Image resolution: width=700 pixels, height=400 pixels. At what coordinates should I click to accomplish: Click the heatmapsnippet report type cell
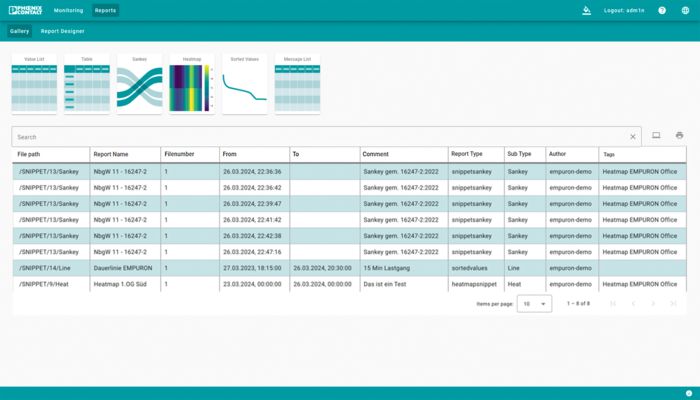click(474, 284)
